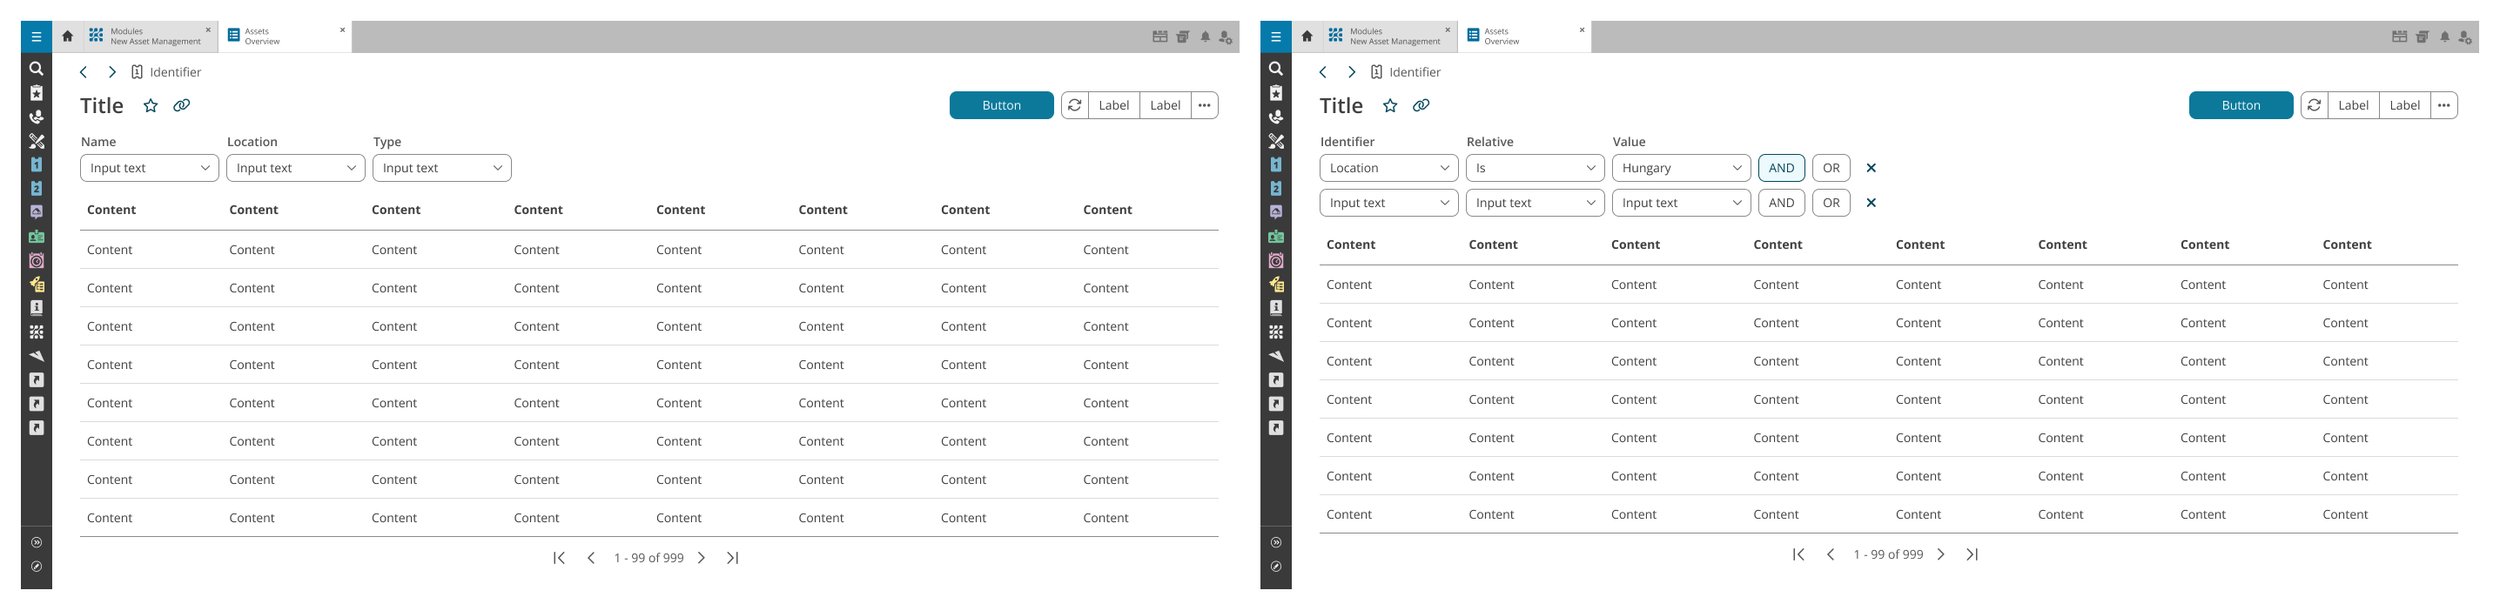Viewport: 2500px width, 610px height.
Task: Close the Modules tab in the right mockup
Action: coord(1447,30)
